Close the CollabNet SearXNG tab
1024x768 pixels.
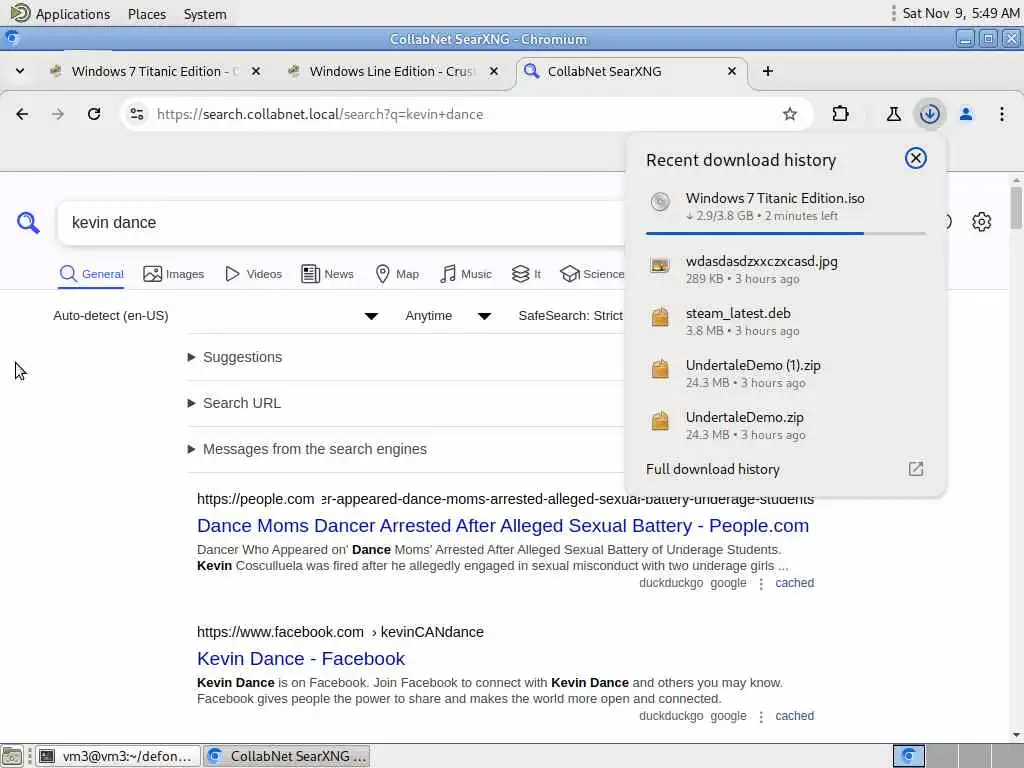pos(732,71)
